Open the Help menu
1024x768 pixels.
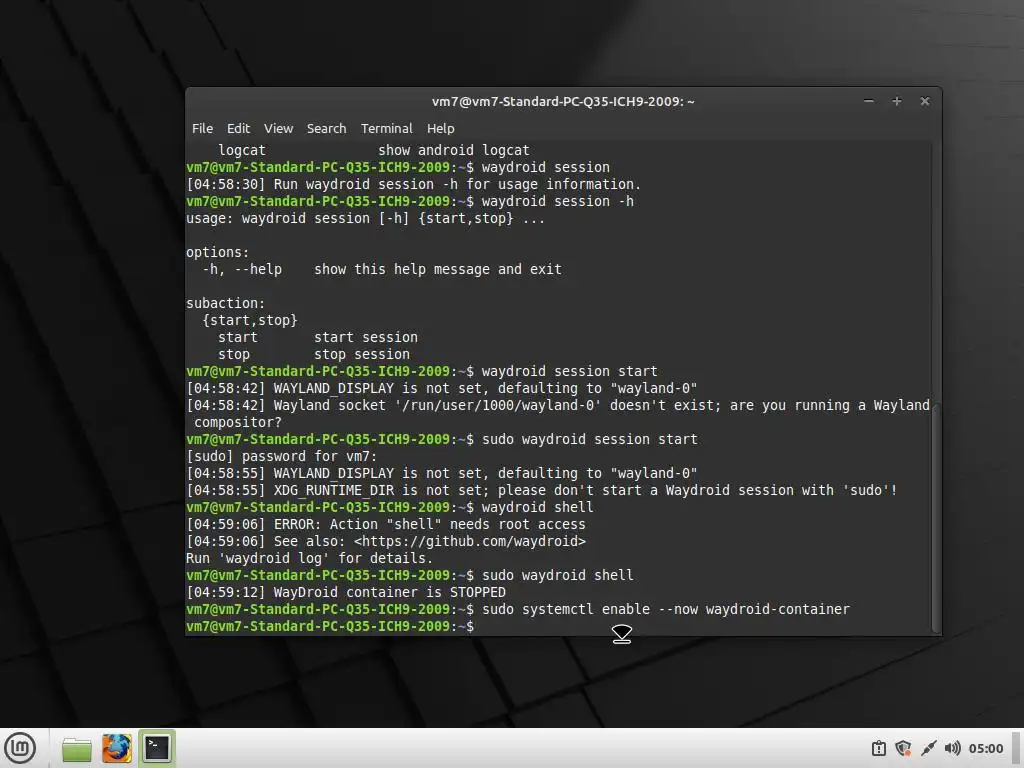pos(441,129)
